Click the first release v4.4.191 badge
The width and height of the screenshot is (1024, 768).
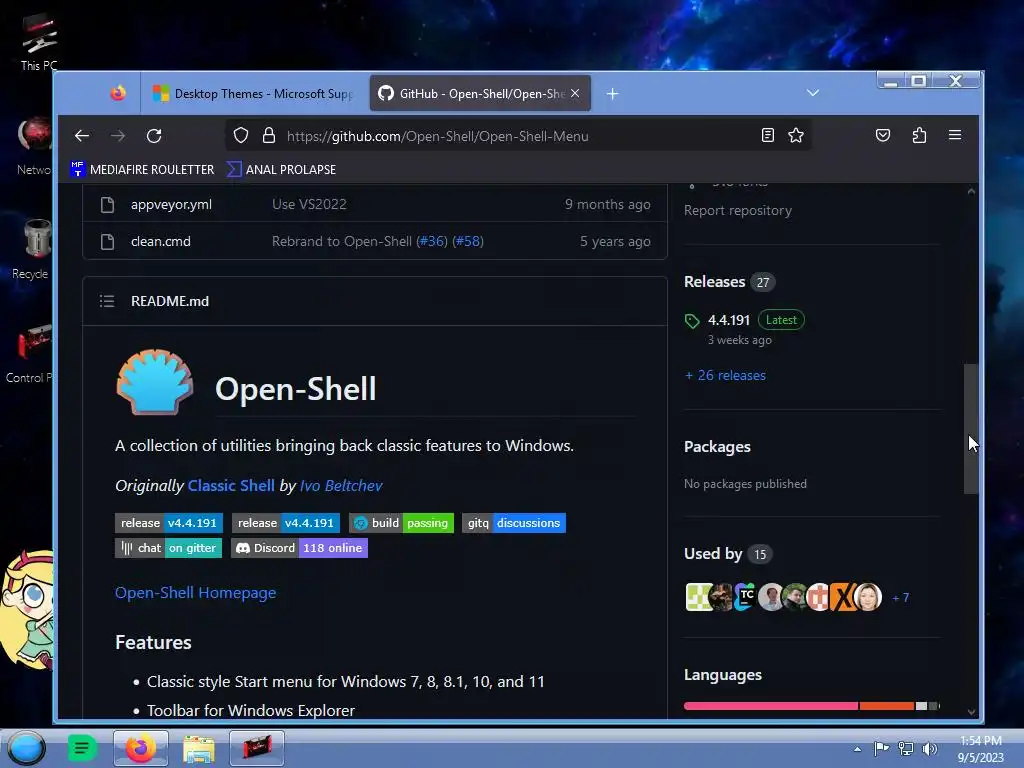[x=169, y=522]
